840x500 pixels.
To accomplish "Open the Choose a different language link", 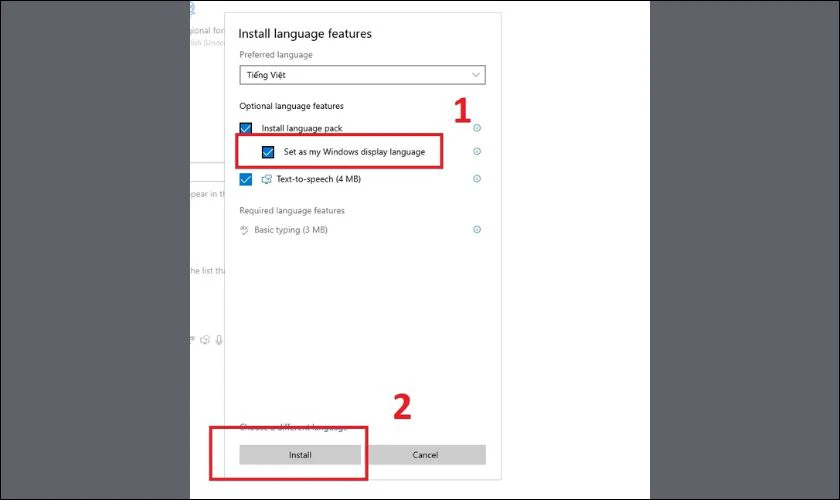I will click(x=293, y=427).
